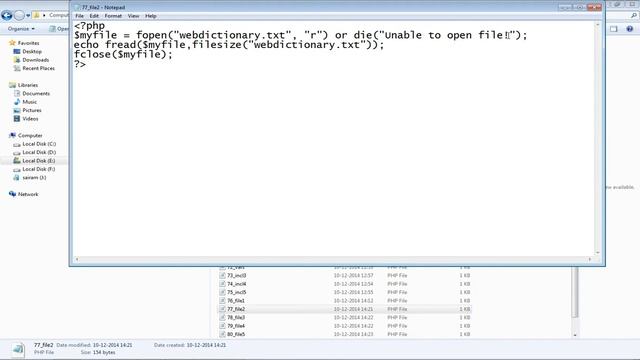Click the Notepad vertical scrollbar down arrow

[x=598, y=253]
